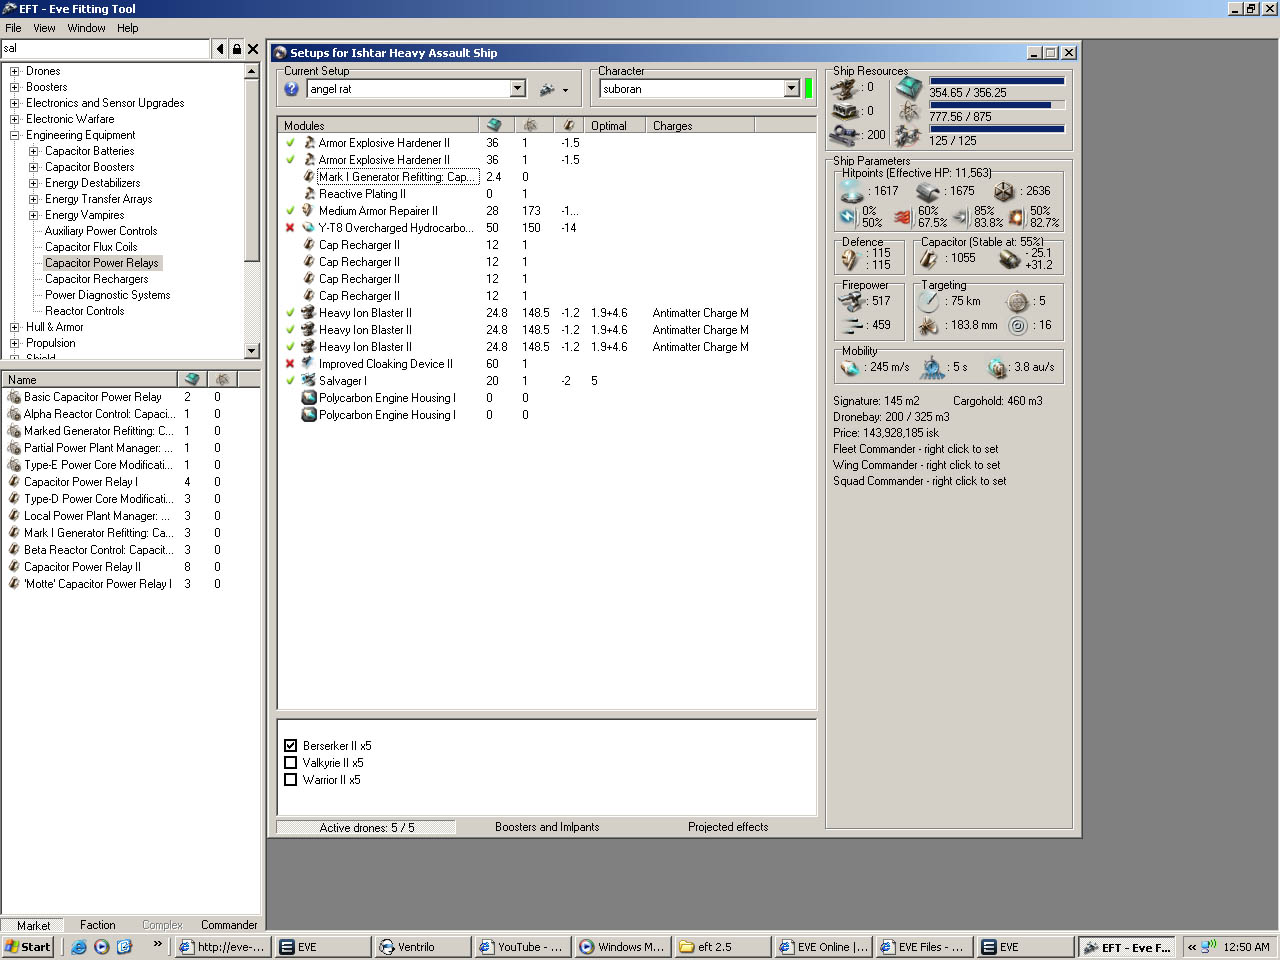This screenshot has width=1280, height=960.
Task: Open the Window menu
Action: (86, 28)
